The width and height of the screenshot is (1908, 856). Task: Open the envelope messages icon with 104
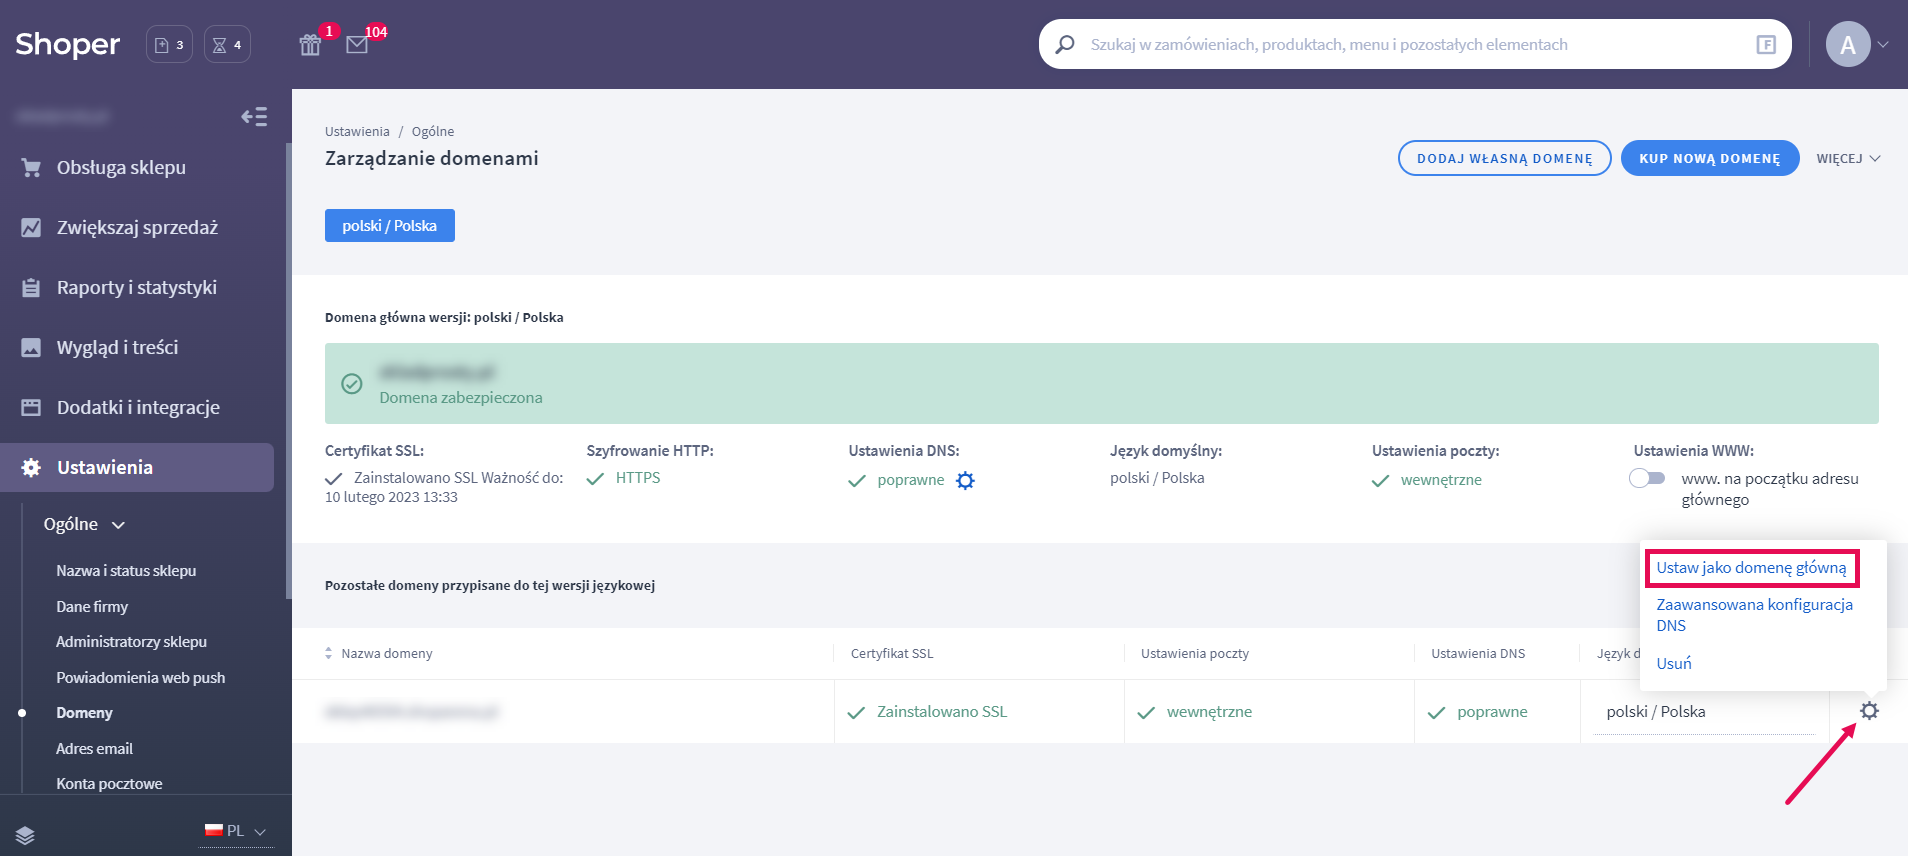click(x=357, y=45)
